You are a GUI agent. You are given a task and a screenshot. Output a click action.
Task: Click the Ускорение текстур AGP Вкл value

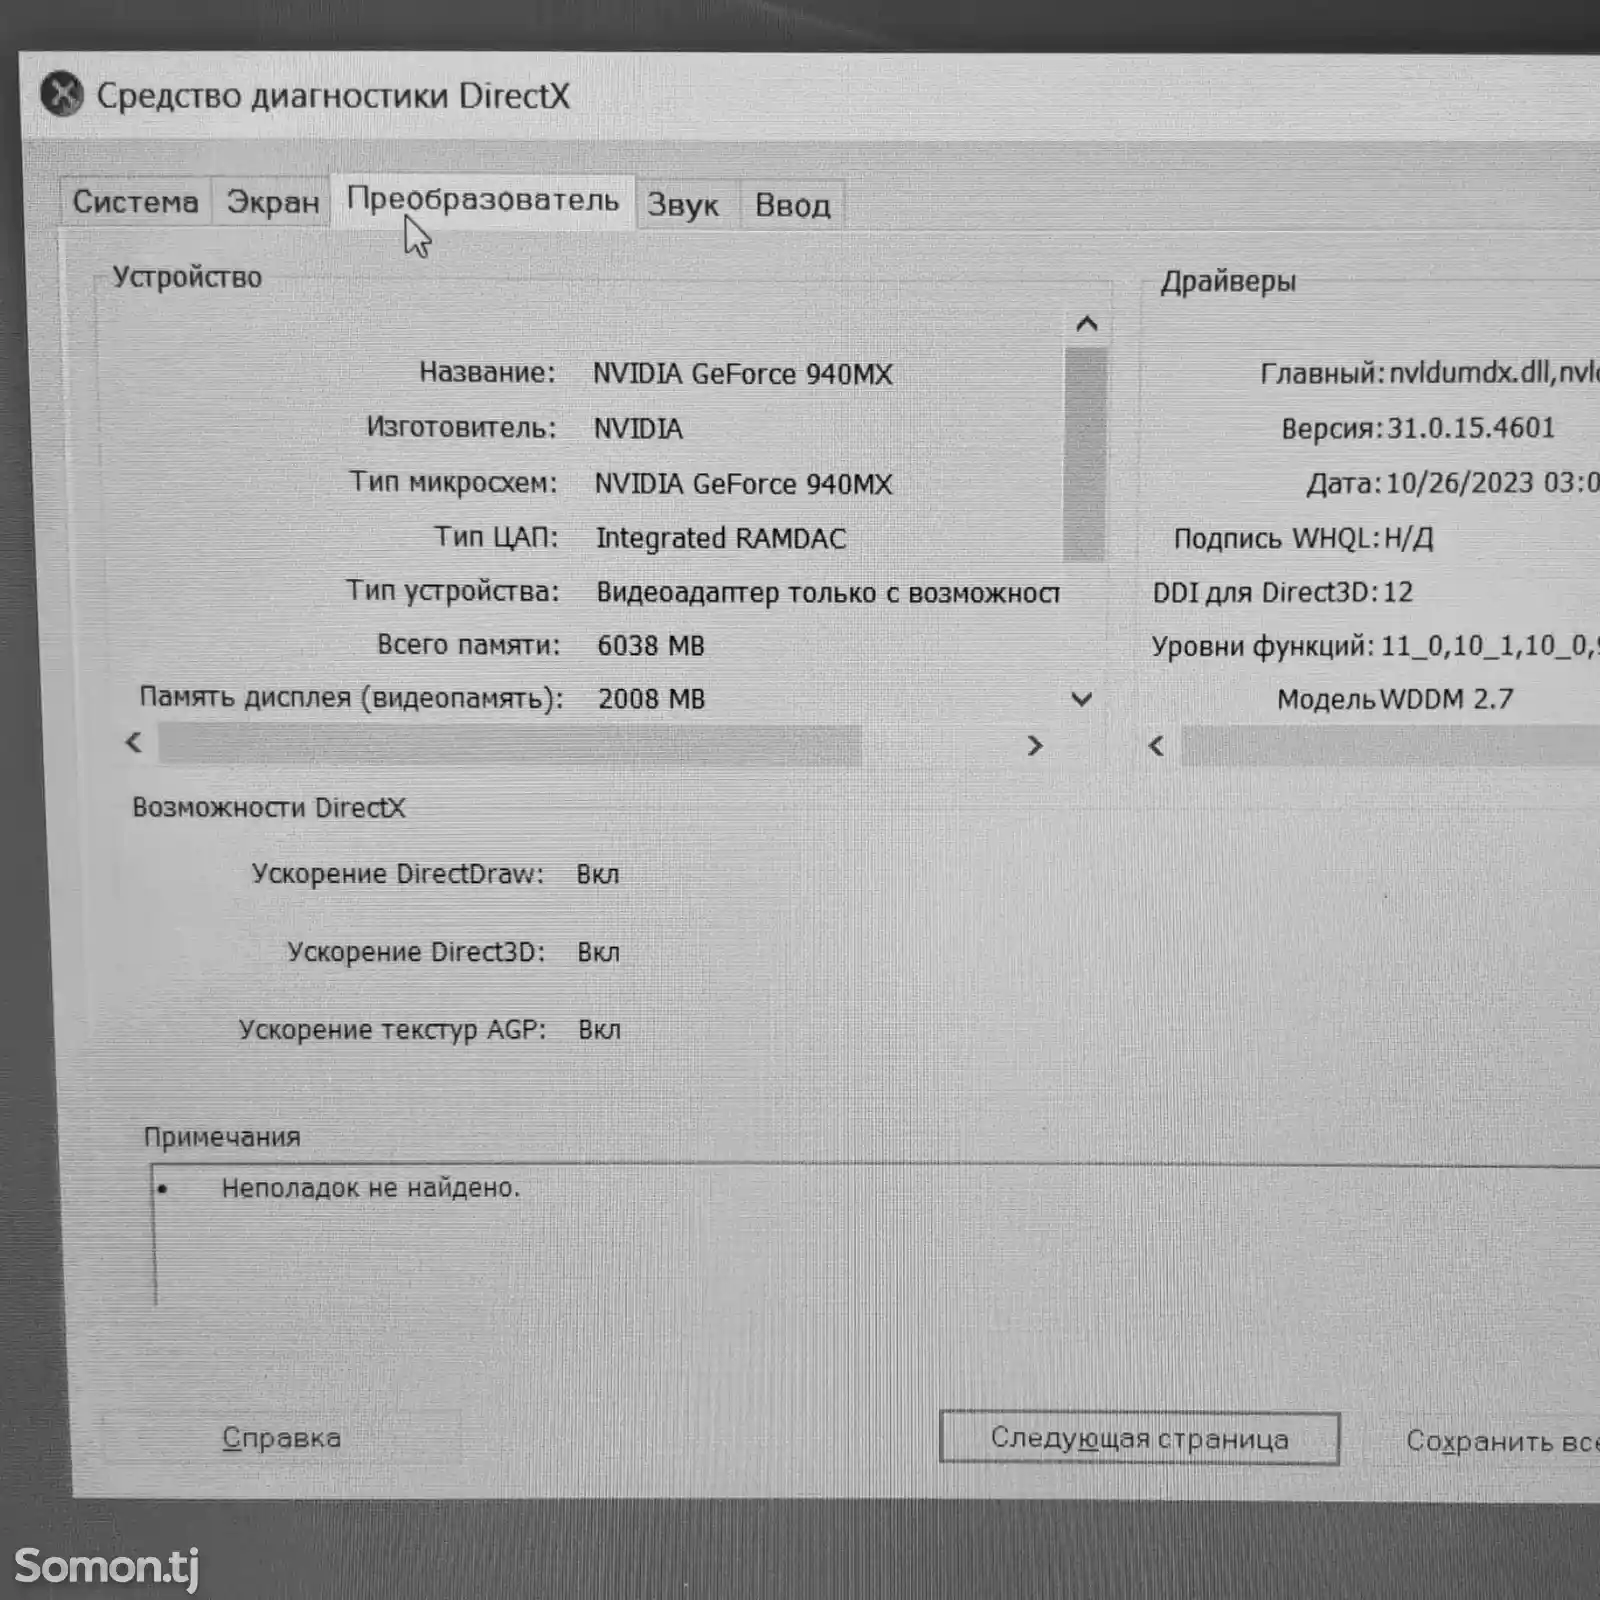click(x=600, y=1030)
